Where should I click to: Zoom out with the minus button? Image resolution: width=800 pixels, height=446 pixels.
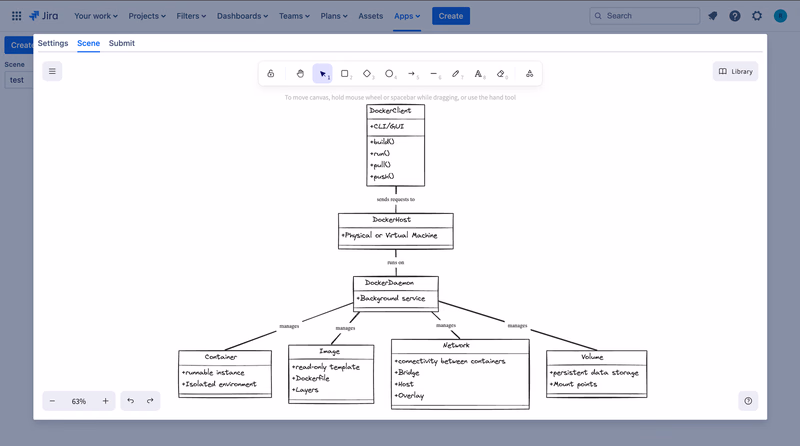tap(52, 401)
